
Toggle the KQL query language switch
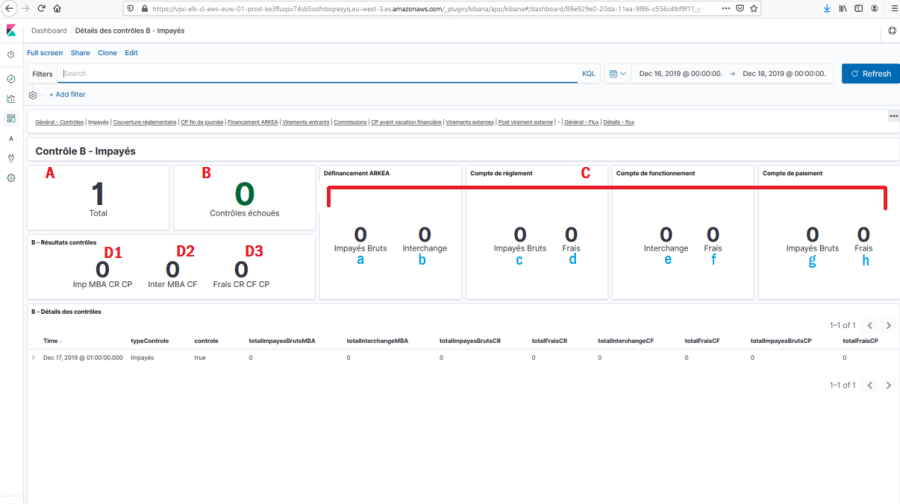tap(588, 74)
